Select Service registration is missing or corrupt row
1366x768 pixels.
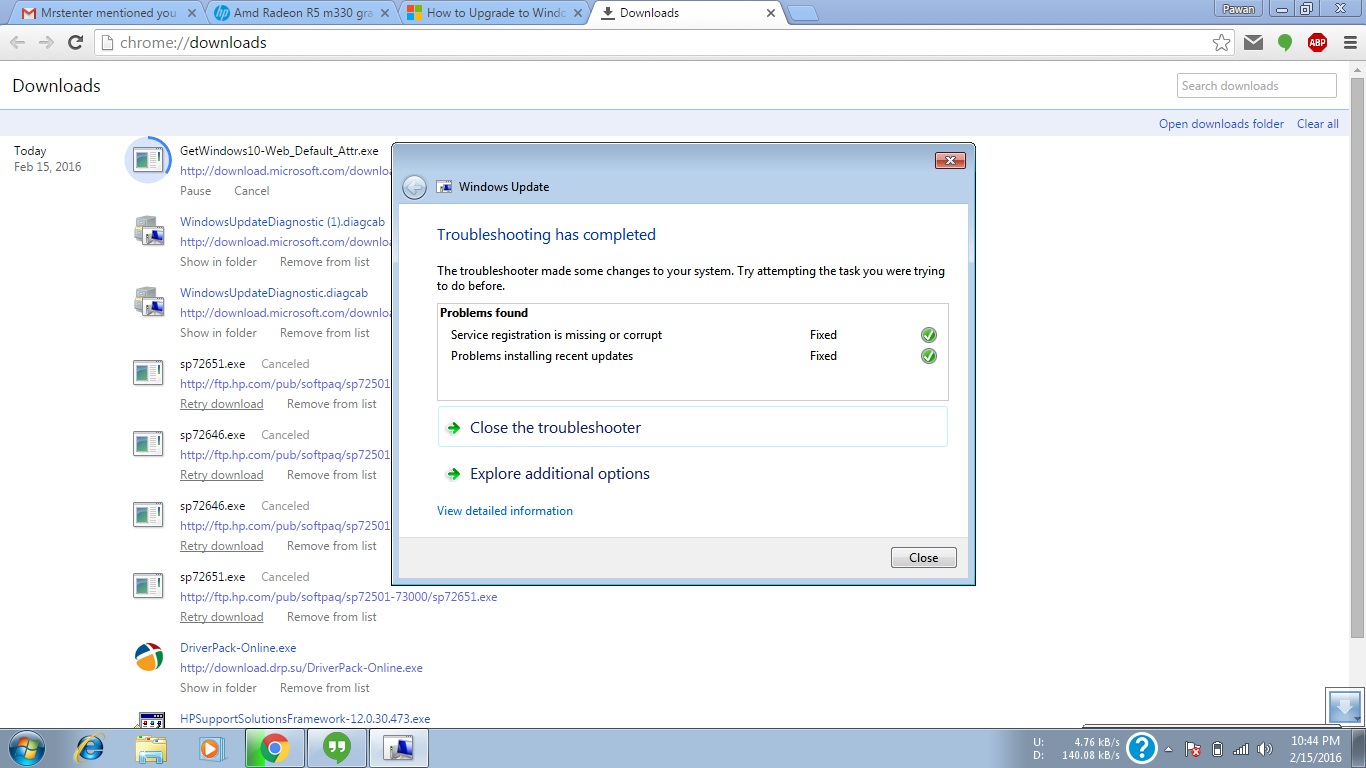click(692, 335)
